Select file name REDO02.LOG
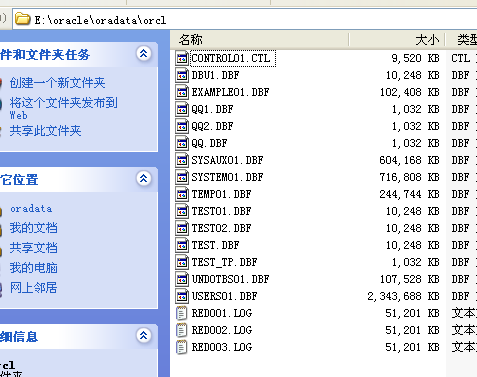 222,330
